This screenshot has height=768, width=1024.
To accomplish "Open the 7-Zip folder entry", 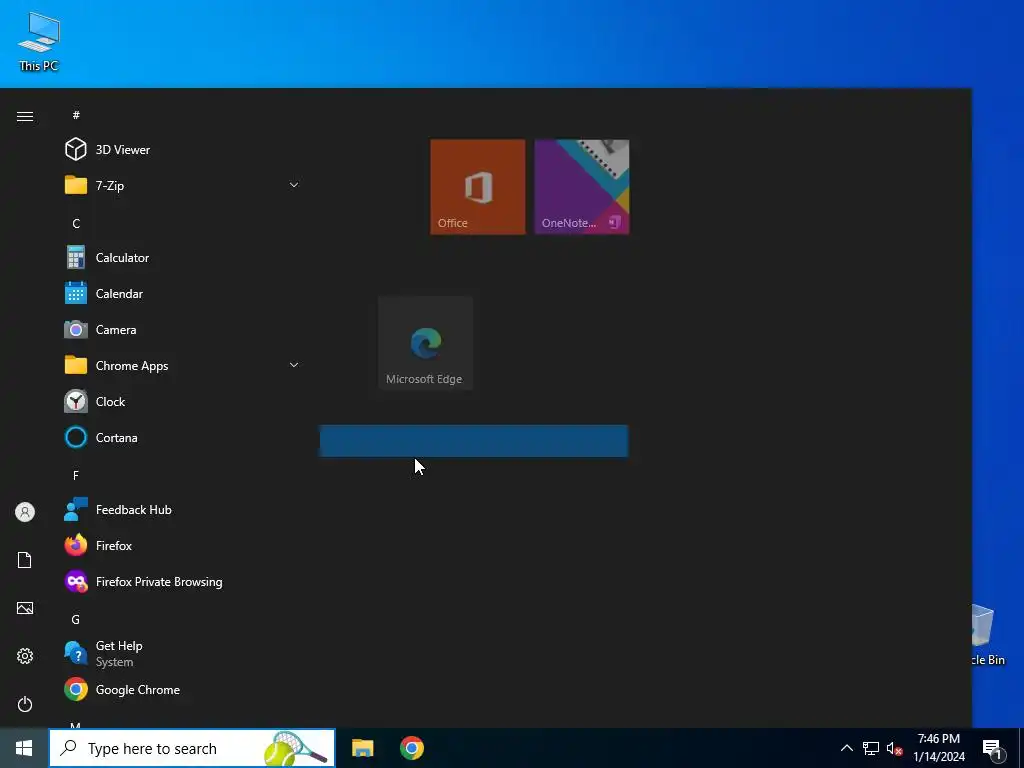I will pyautogui.click(x=182, y=185).
